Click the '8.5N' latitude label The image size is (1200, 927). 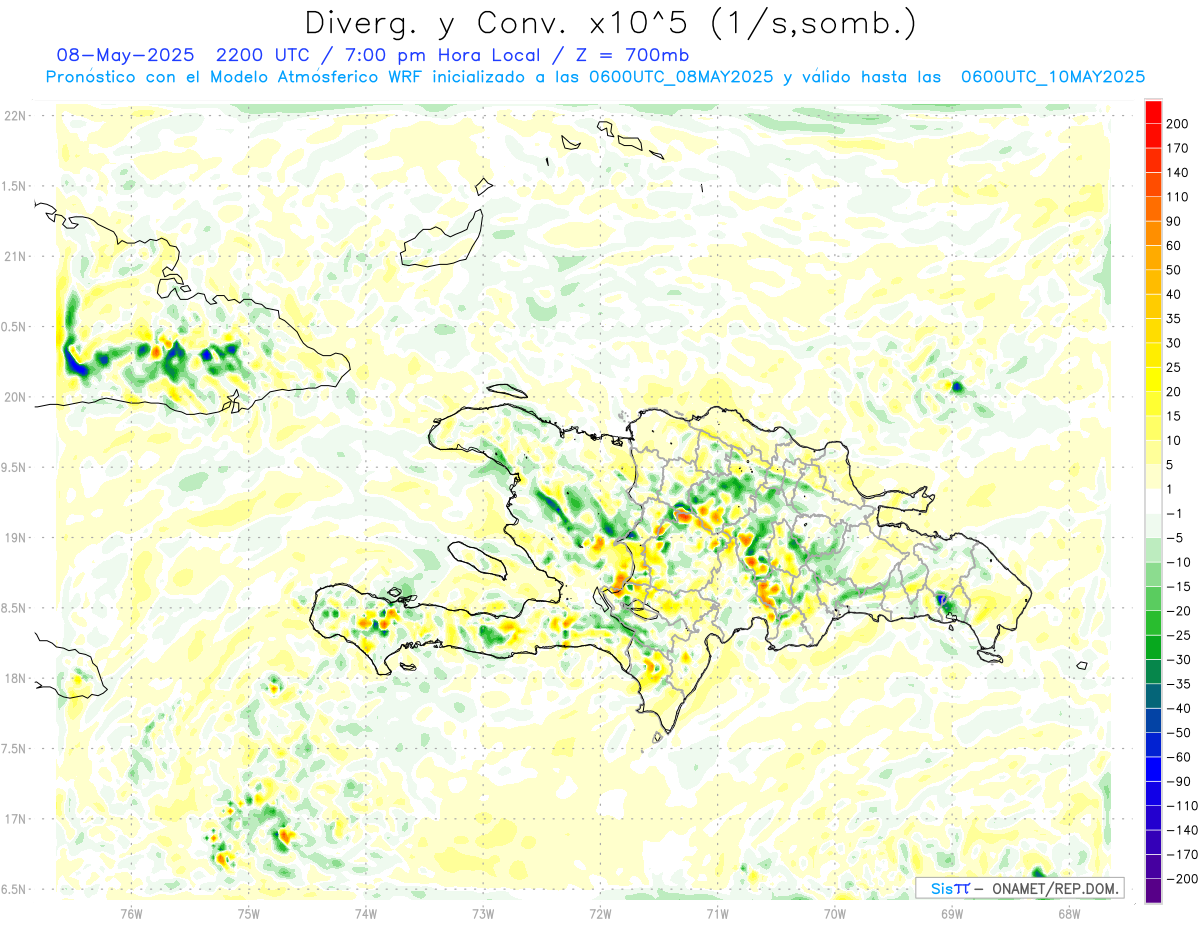point(14,608)
